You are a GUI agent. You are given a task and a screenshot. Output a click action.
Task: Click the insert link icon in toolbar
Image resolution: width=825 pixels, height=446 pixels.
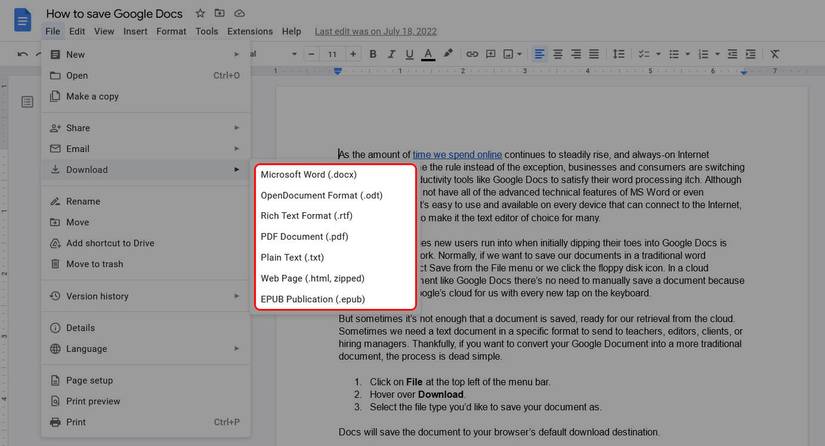472,54
